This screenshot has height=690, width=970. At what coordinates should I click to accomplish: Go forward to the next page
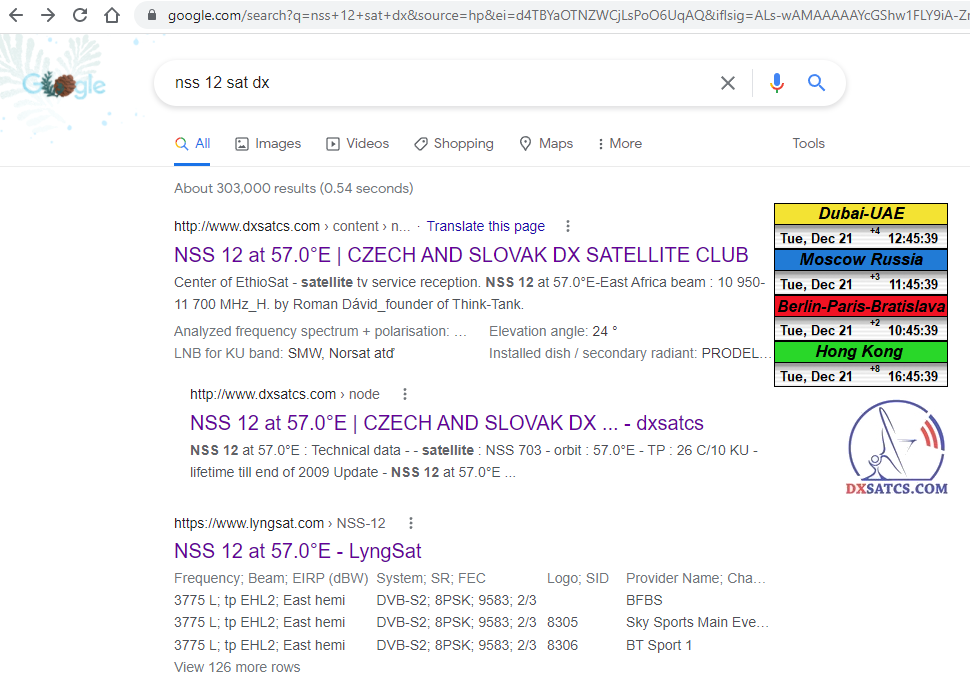(x=48, y=15)
